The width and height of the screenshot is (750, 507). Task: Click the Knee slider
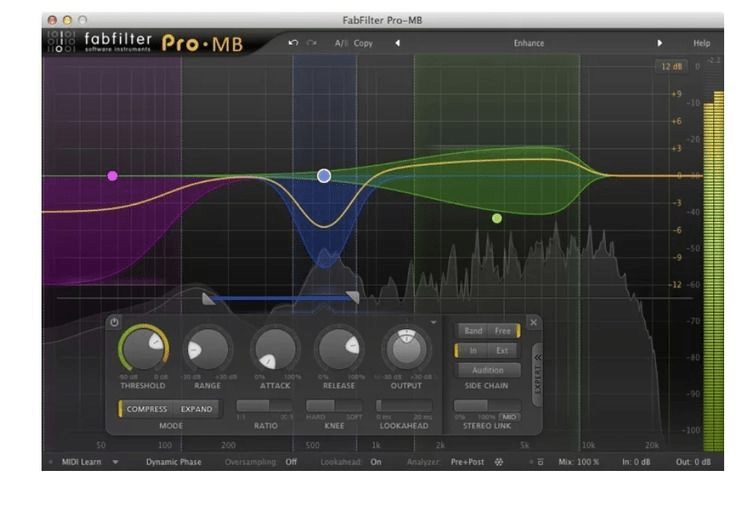click(334, 406)
